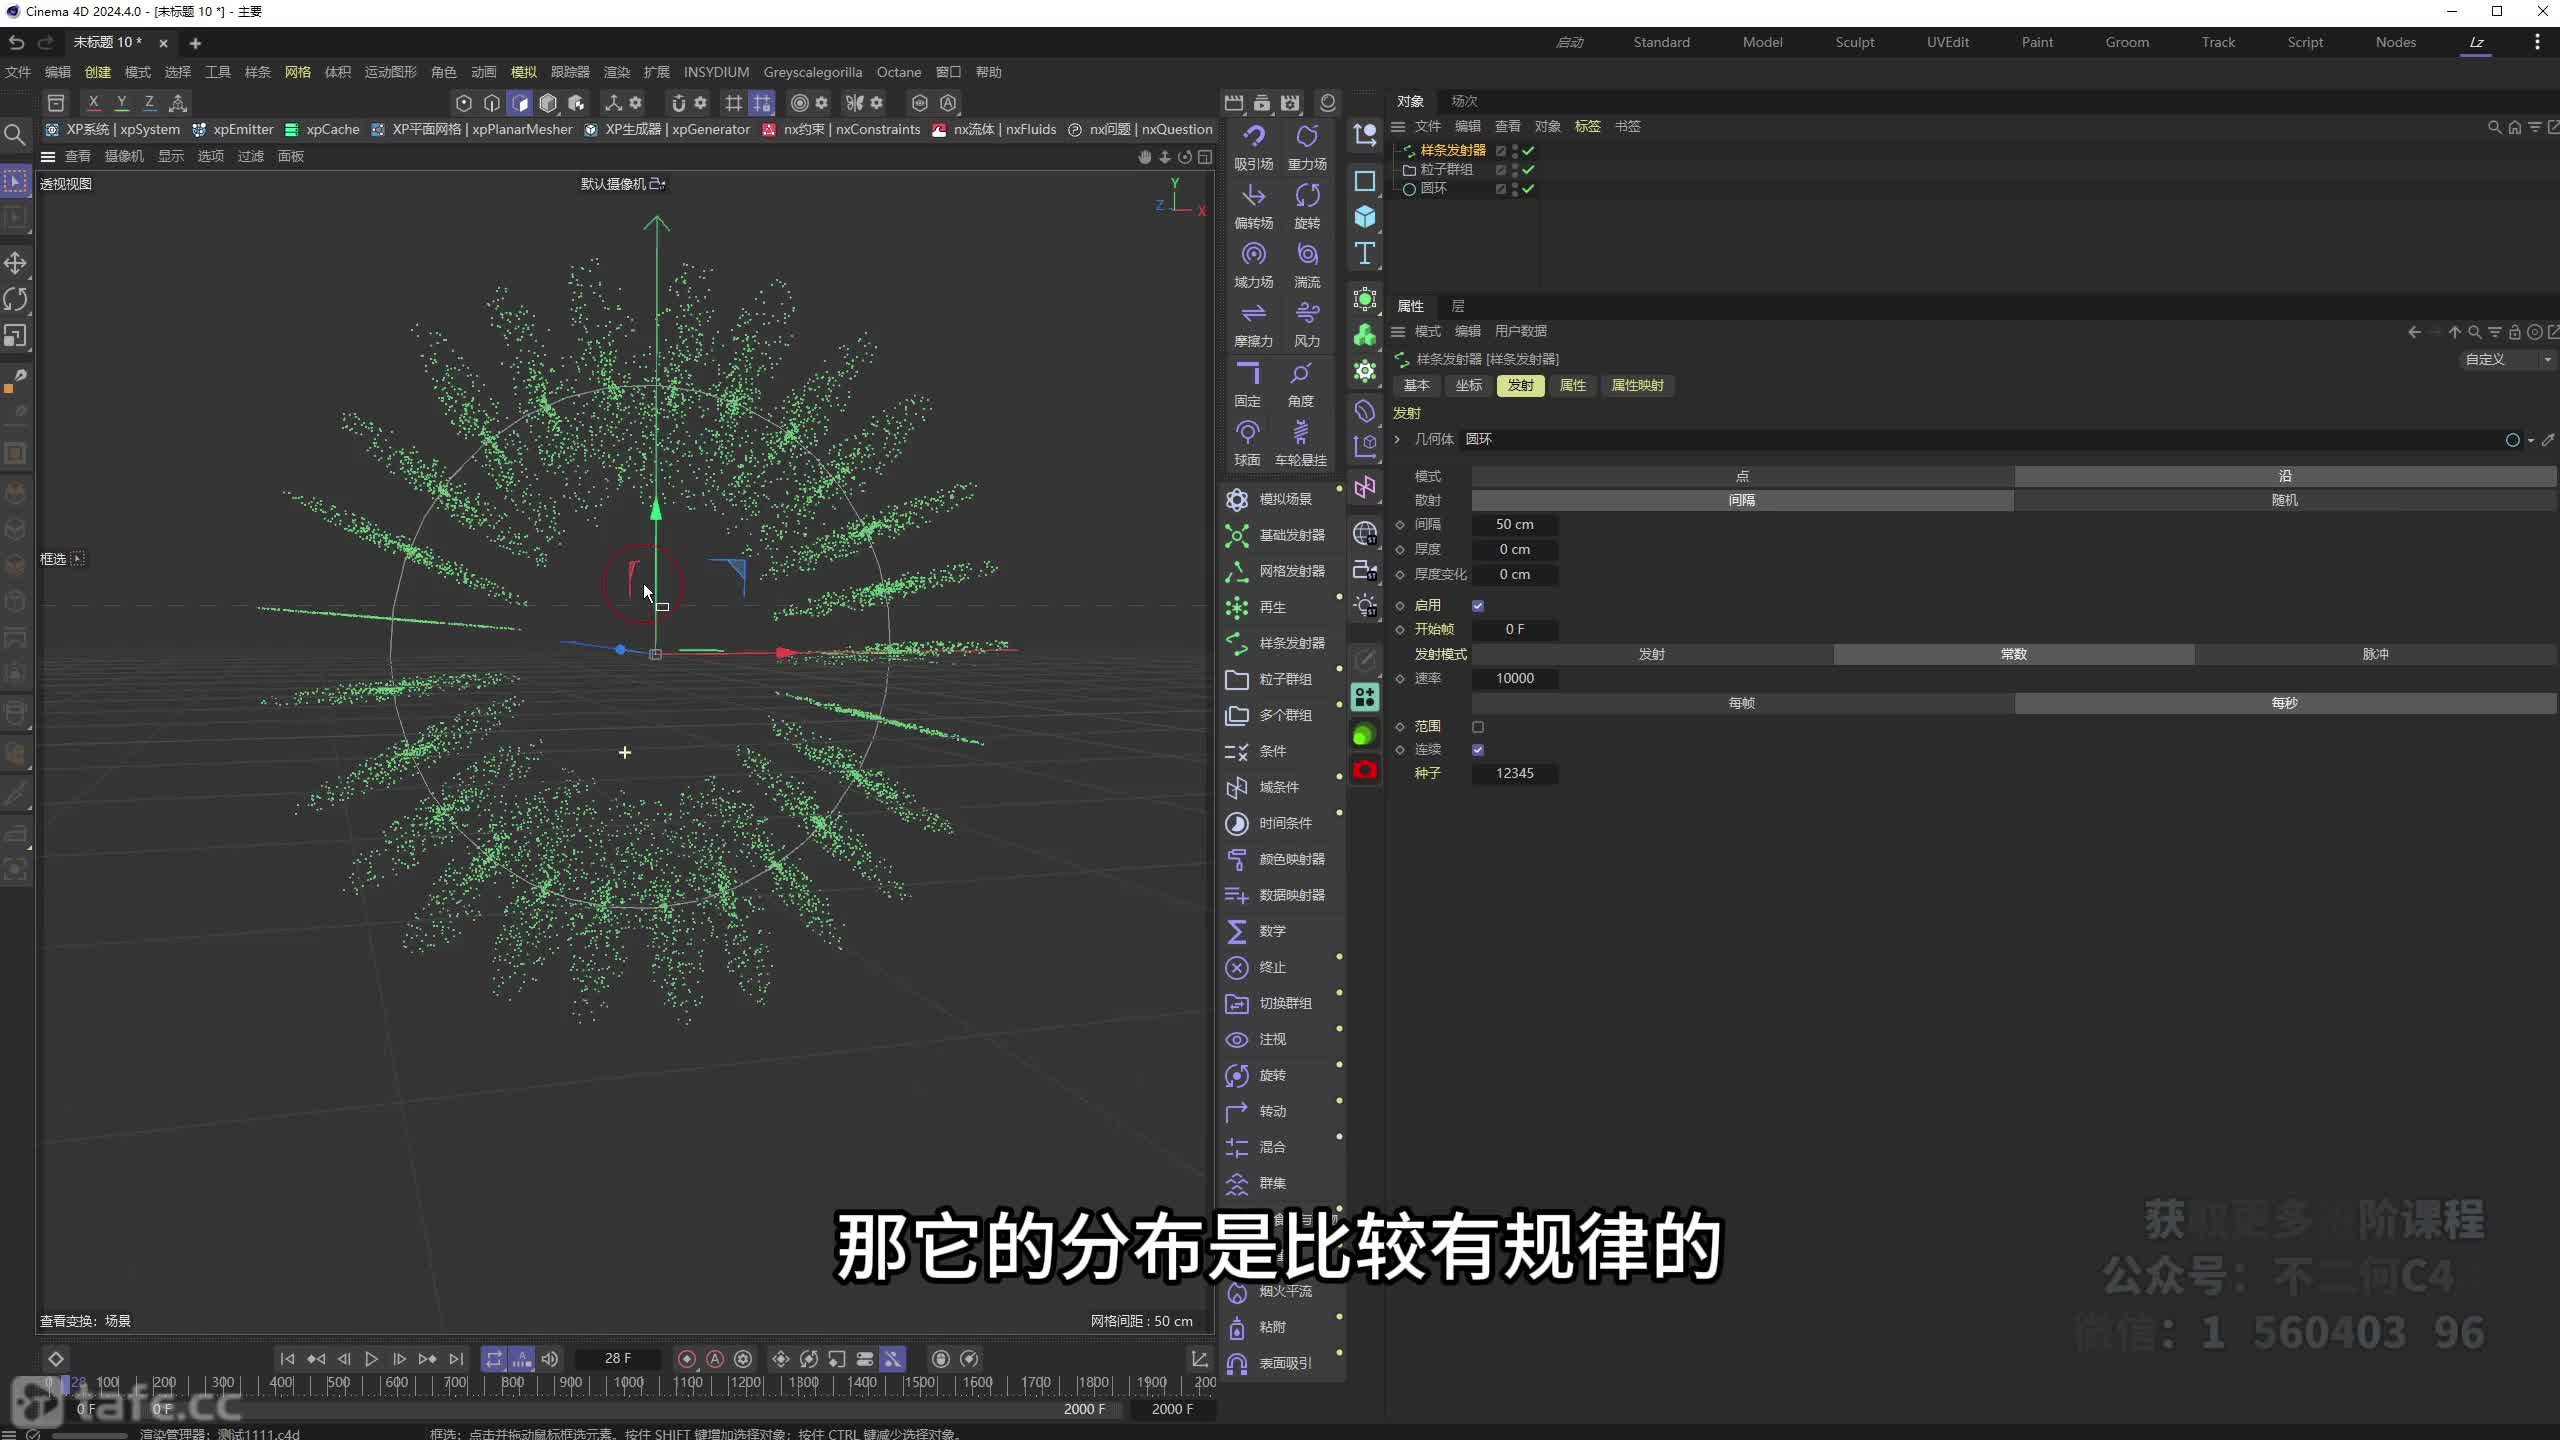Set 发射模式 to 脉冲
This screenshot has width=2560, height=1440.
point(2375,654)
